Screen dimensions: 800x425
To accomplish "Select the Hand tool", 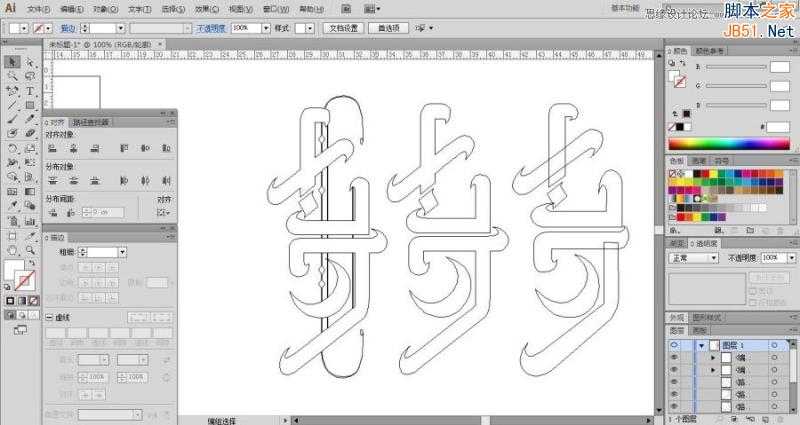I will click(12, 250).
